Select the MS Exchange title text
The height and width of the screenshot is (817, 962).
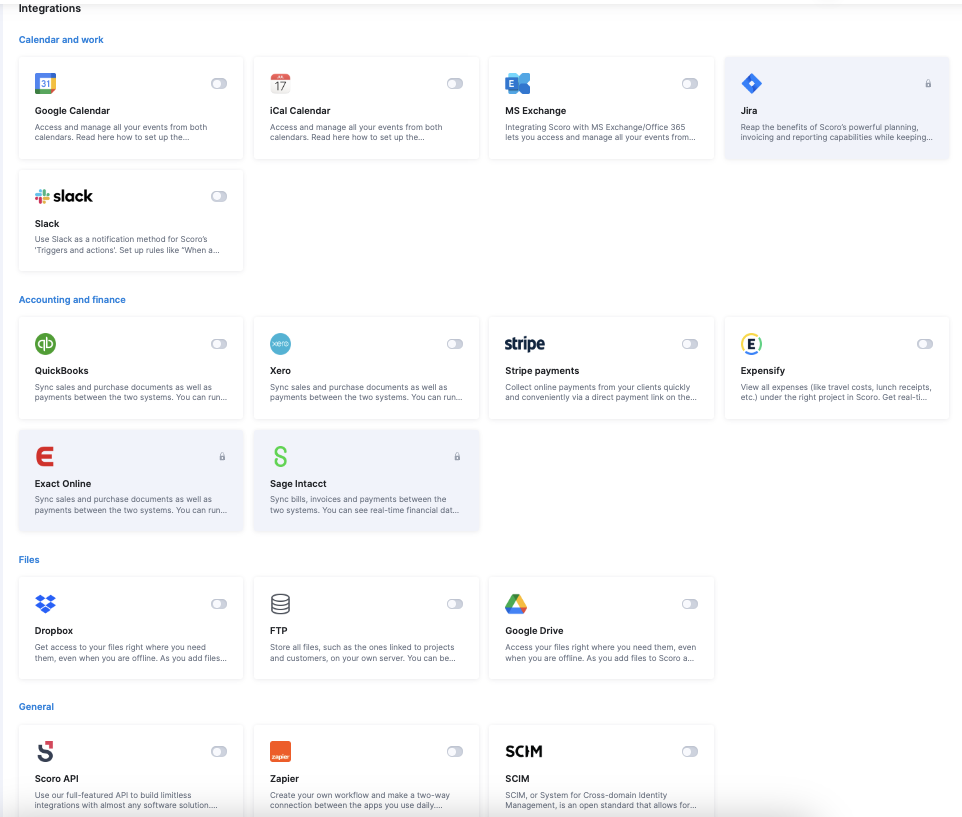coord(536,111)
